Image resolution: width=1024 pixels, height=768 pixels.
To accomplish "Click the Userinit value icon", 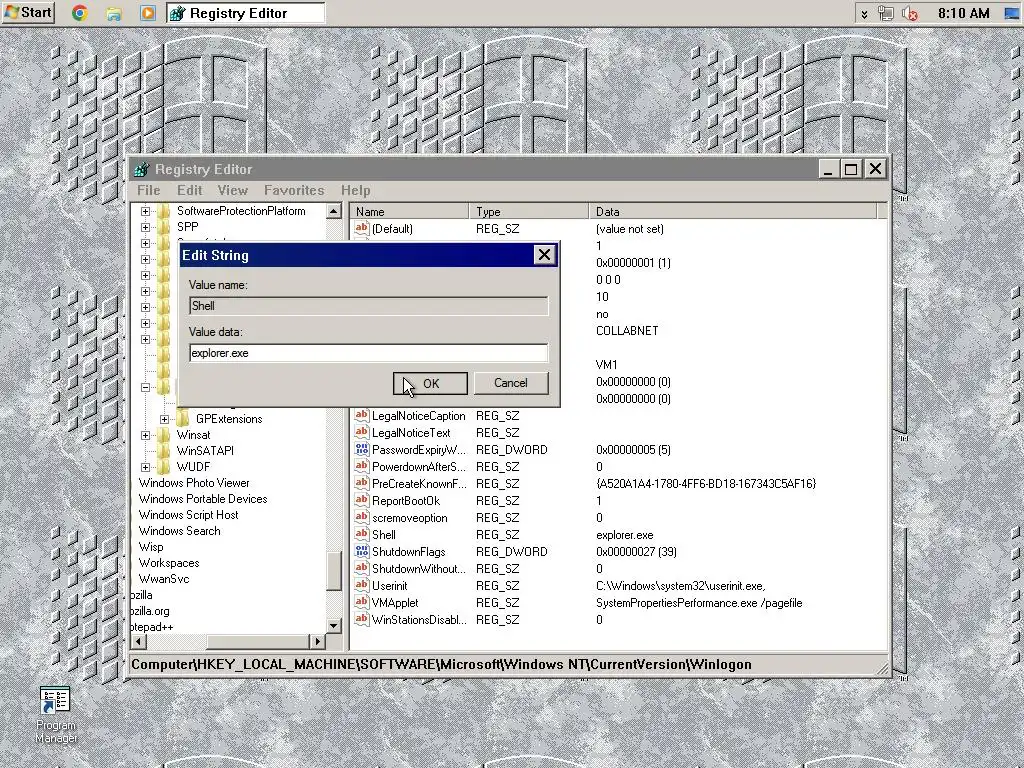I will coord(362,584).
